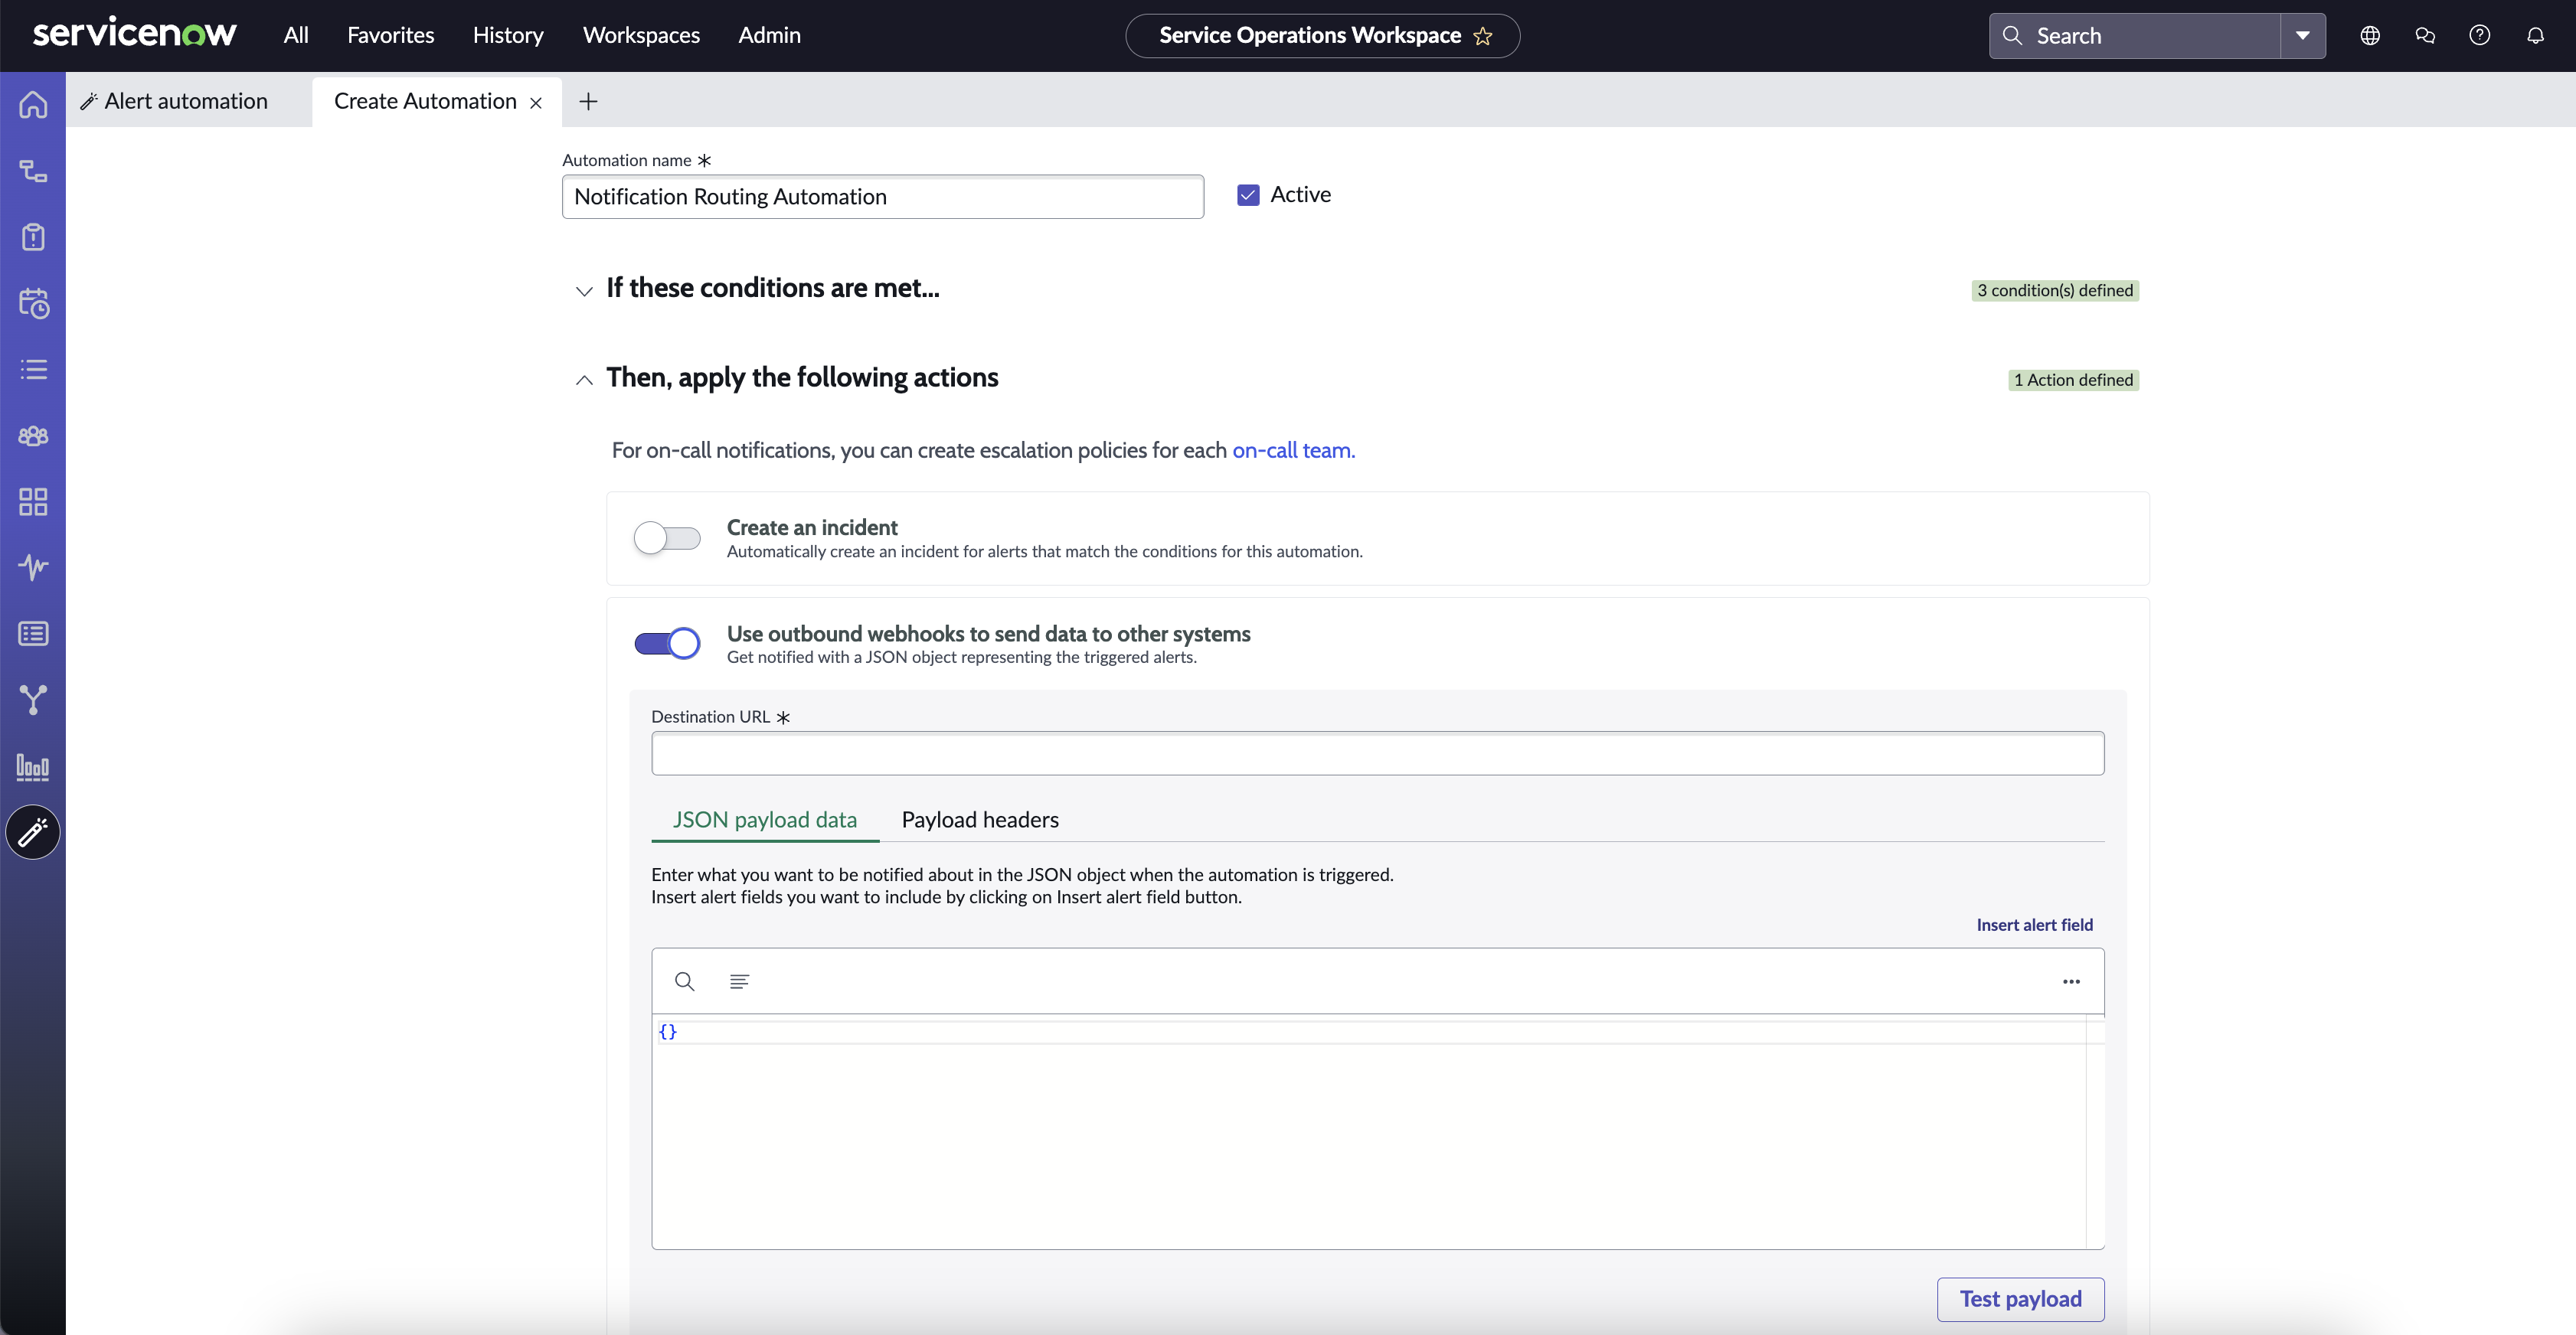Click the Test payload button
Viewport: 2576px width, 1335px height.
click(x=2020, y=1299)
